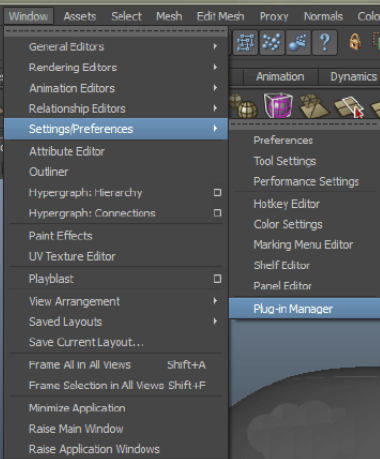Open Plug-in Manager
380x459 pixels.
tap(304, 308)
